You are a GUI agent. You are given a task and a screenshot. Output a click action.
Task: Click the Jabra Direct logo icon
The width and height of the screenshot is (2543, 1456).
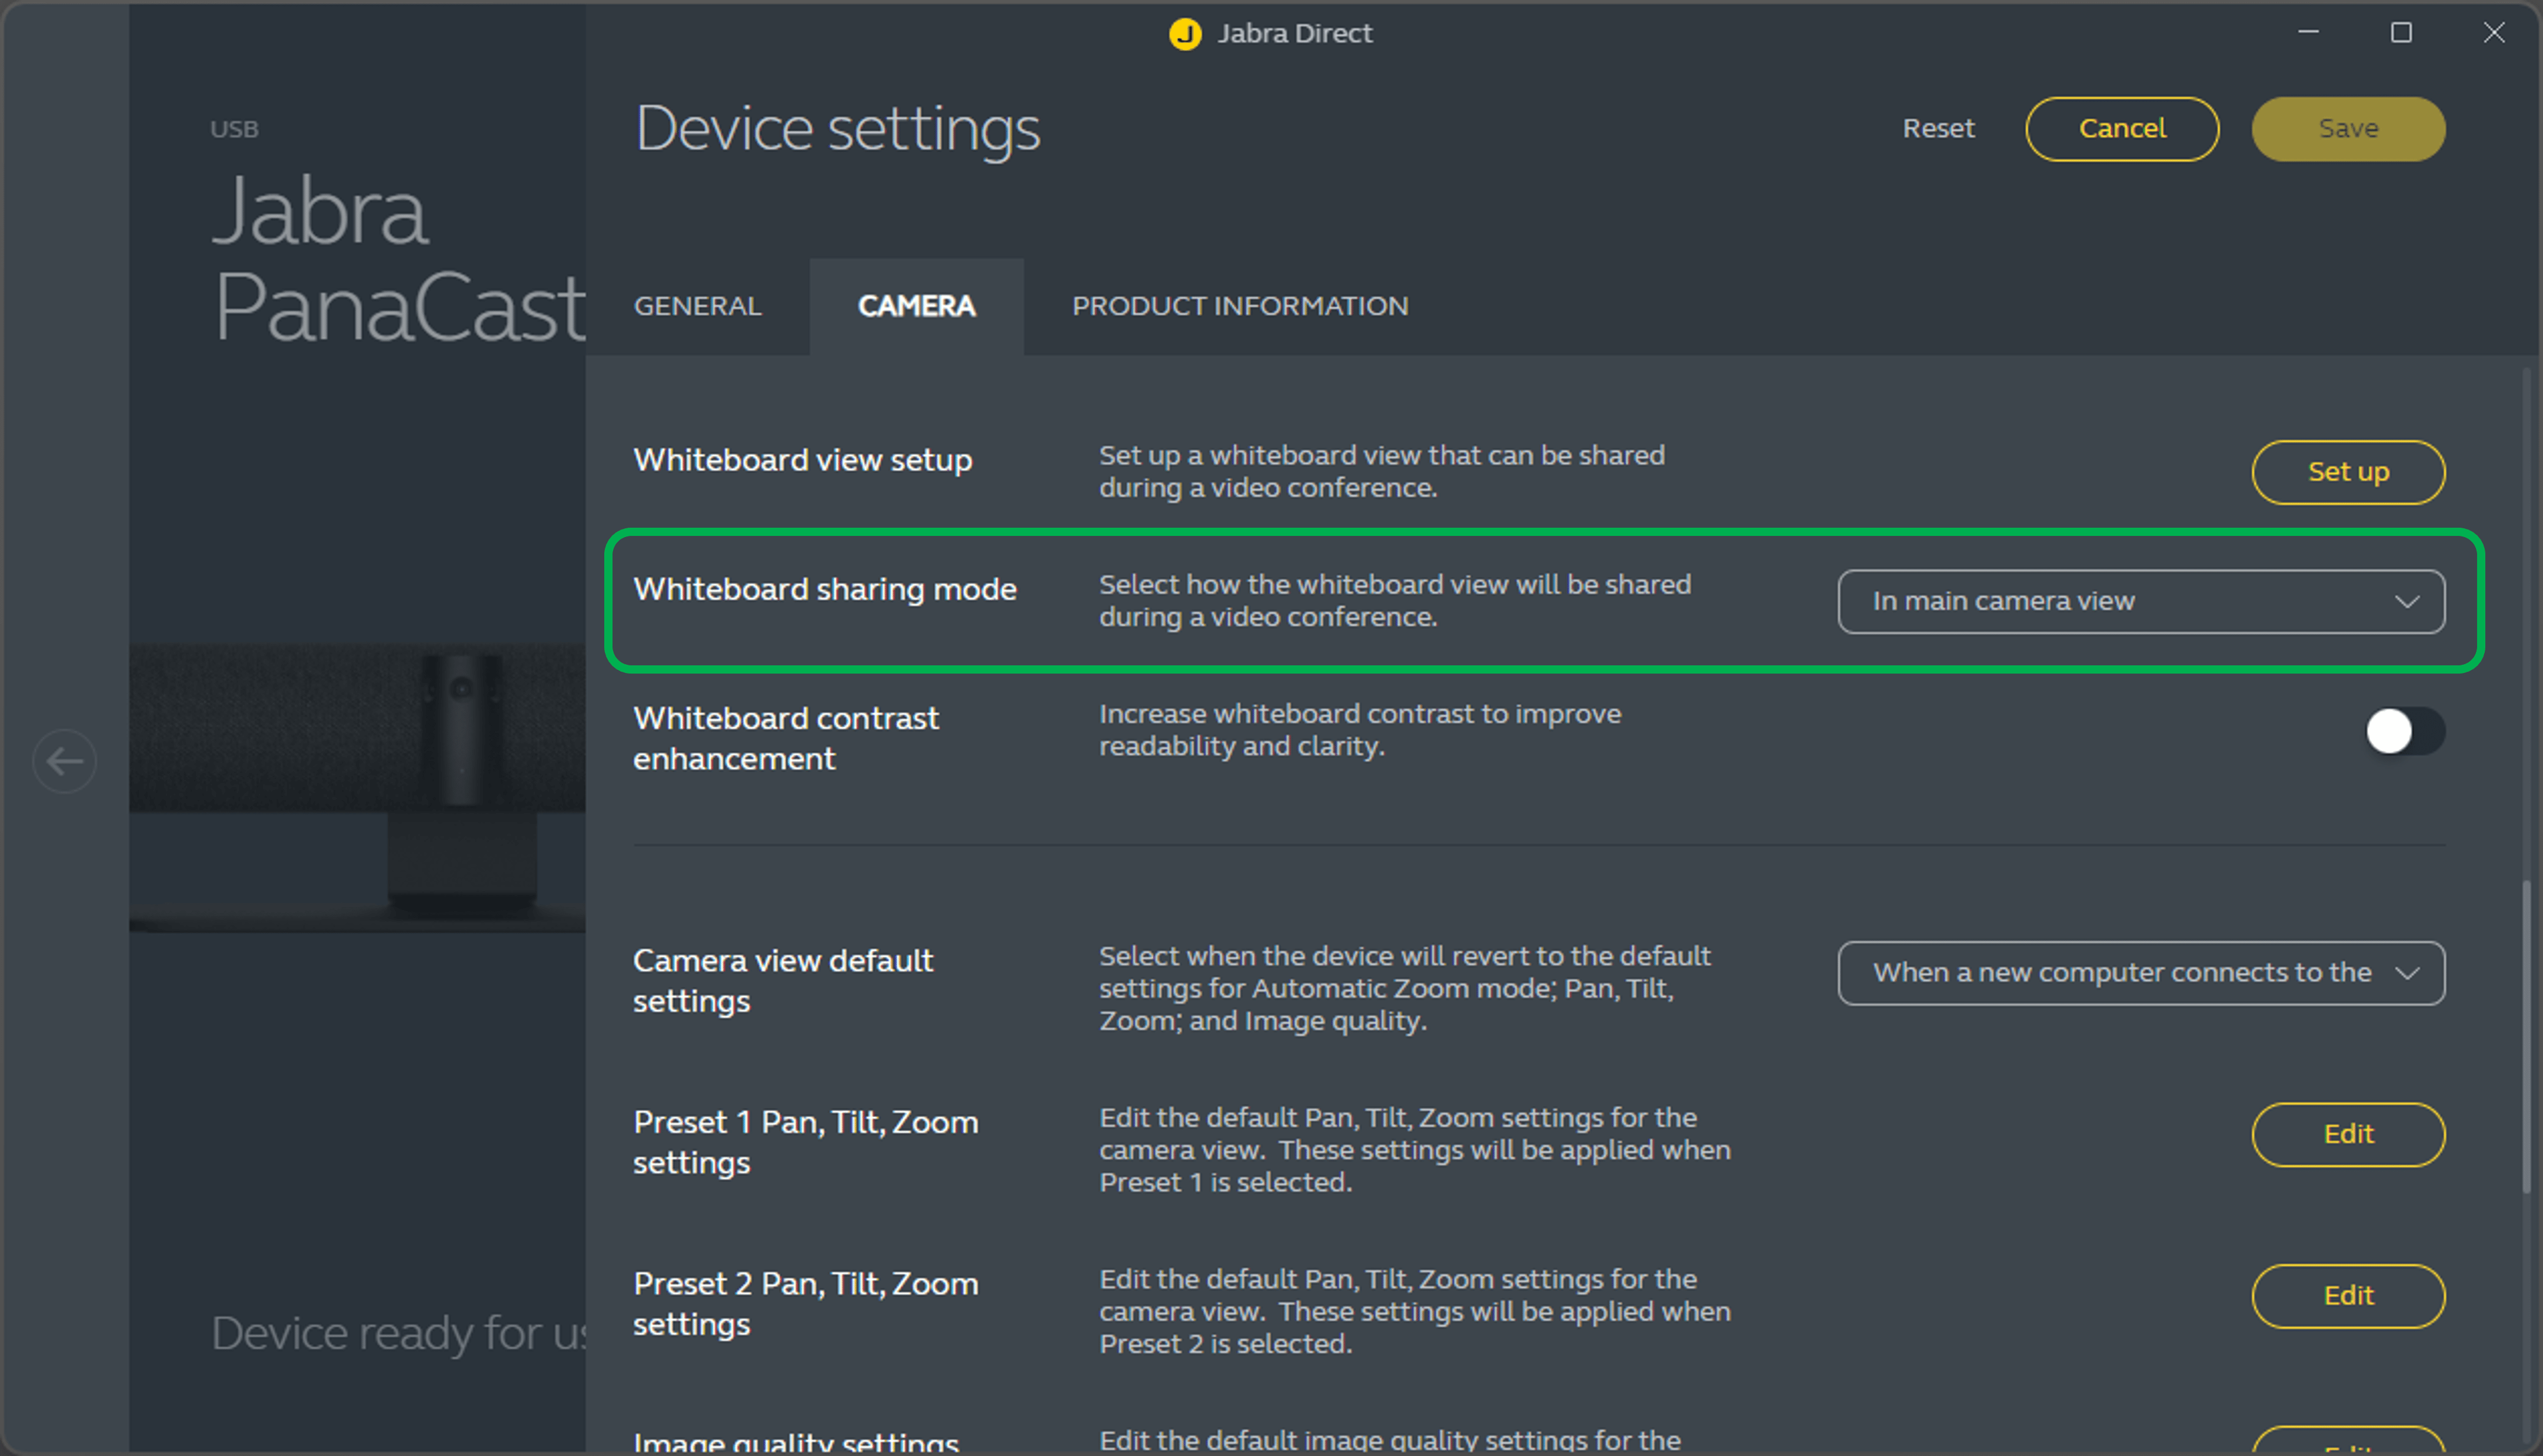pos(1185,34)
